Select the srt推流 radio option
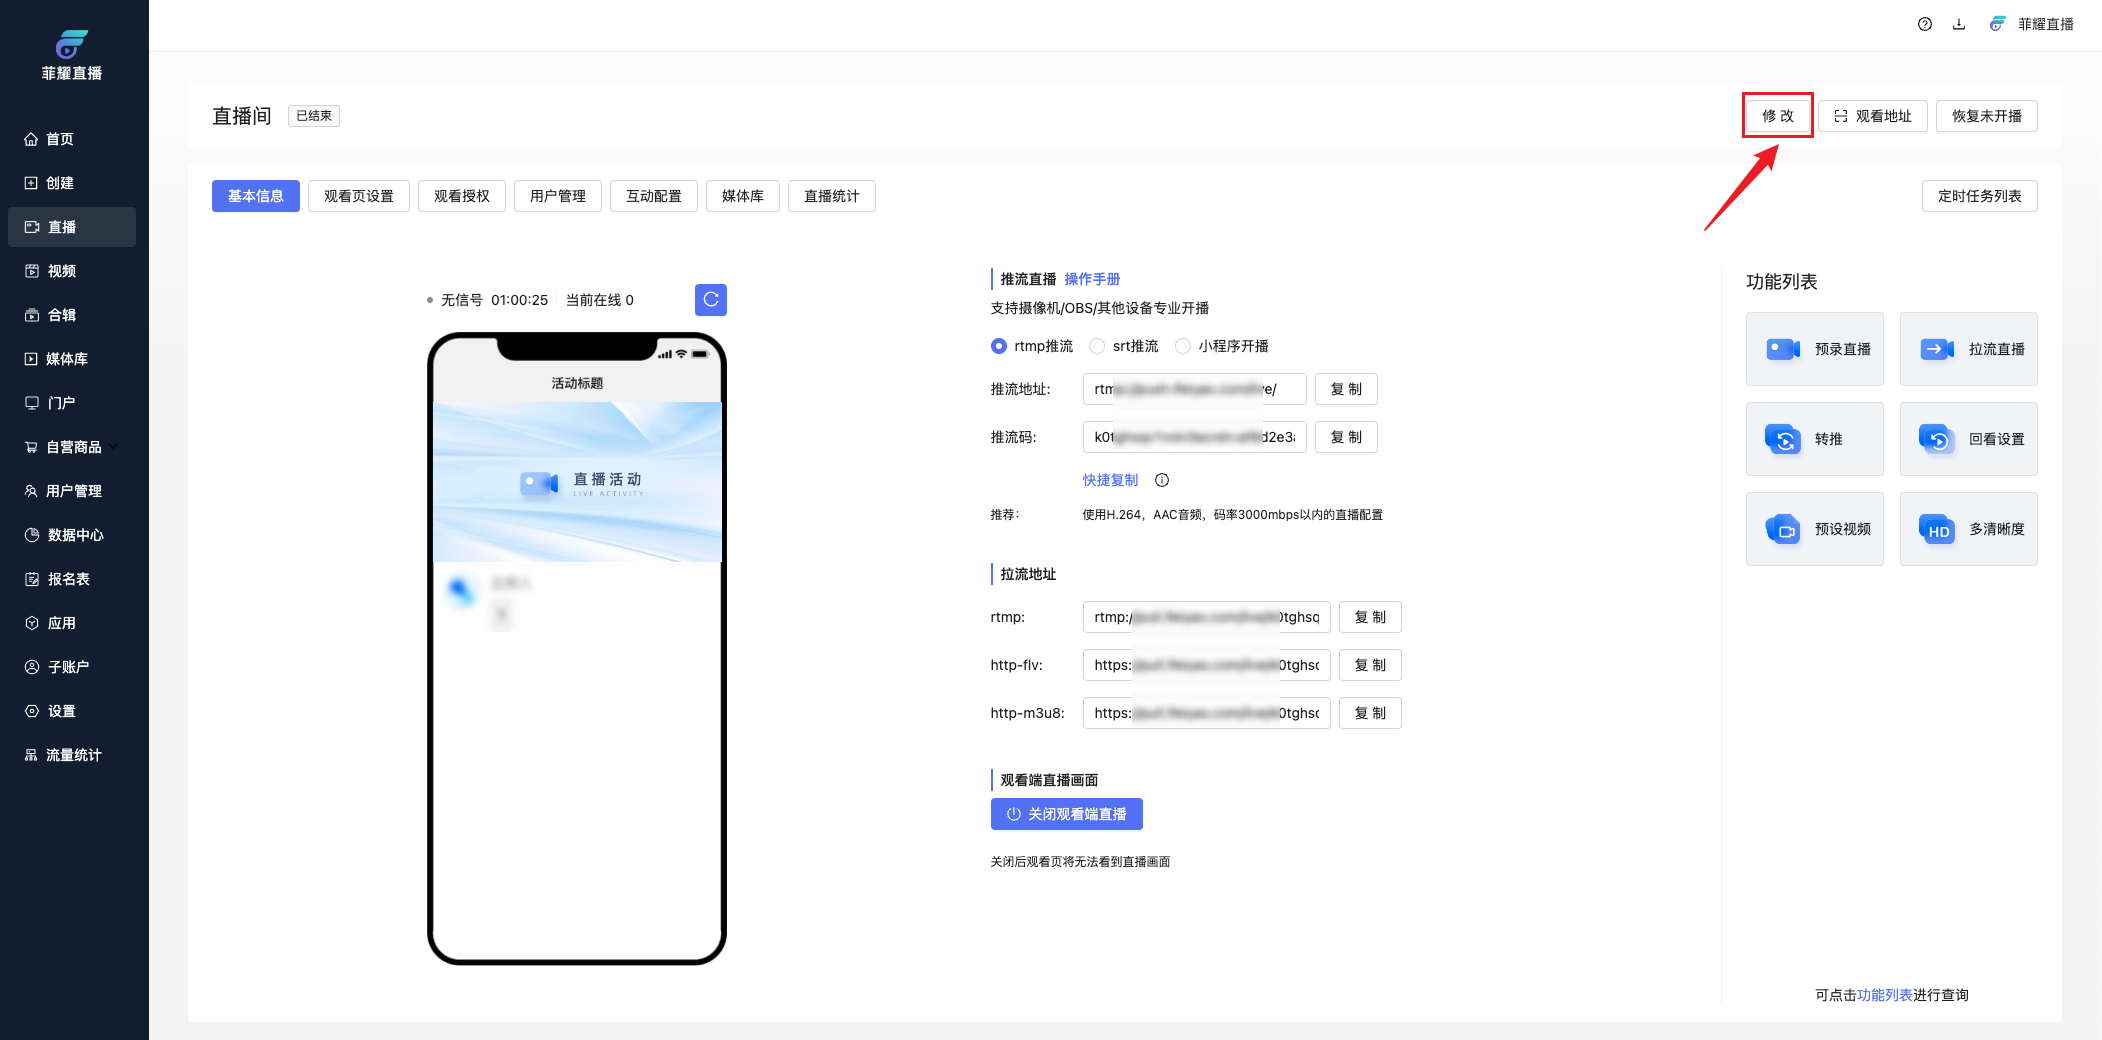Image resolution: width=2102 pixels, height=1040 pixels. (x=1097, y=346)
